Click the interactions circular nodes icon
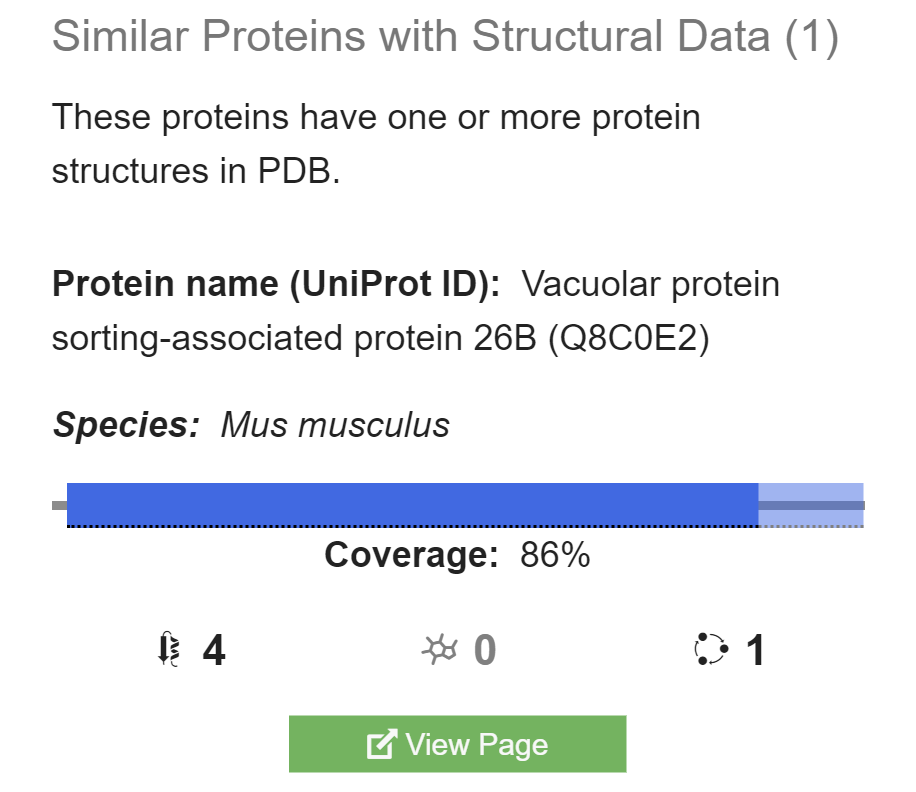 coord(711,650)
